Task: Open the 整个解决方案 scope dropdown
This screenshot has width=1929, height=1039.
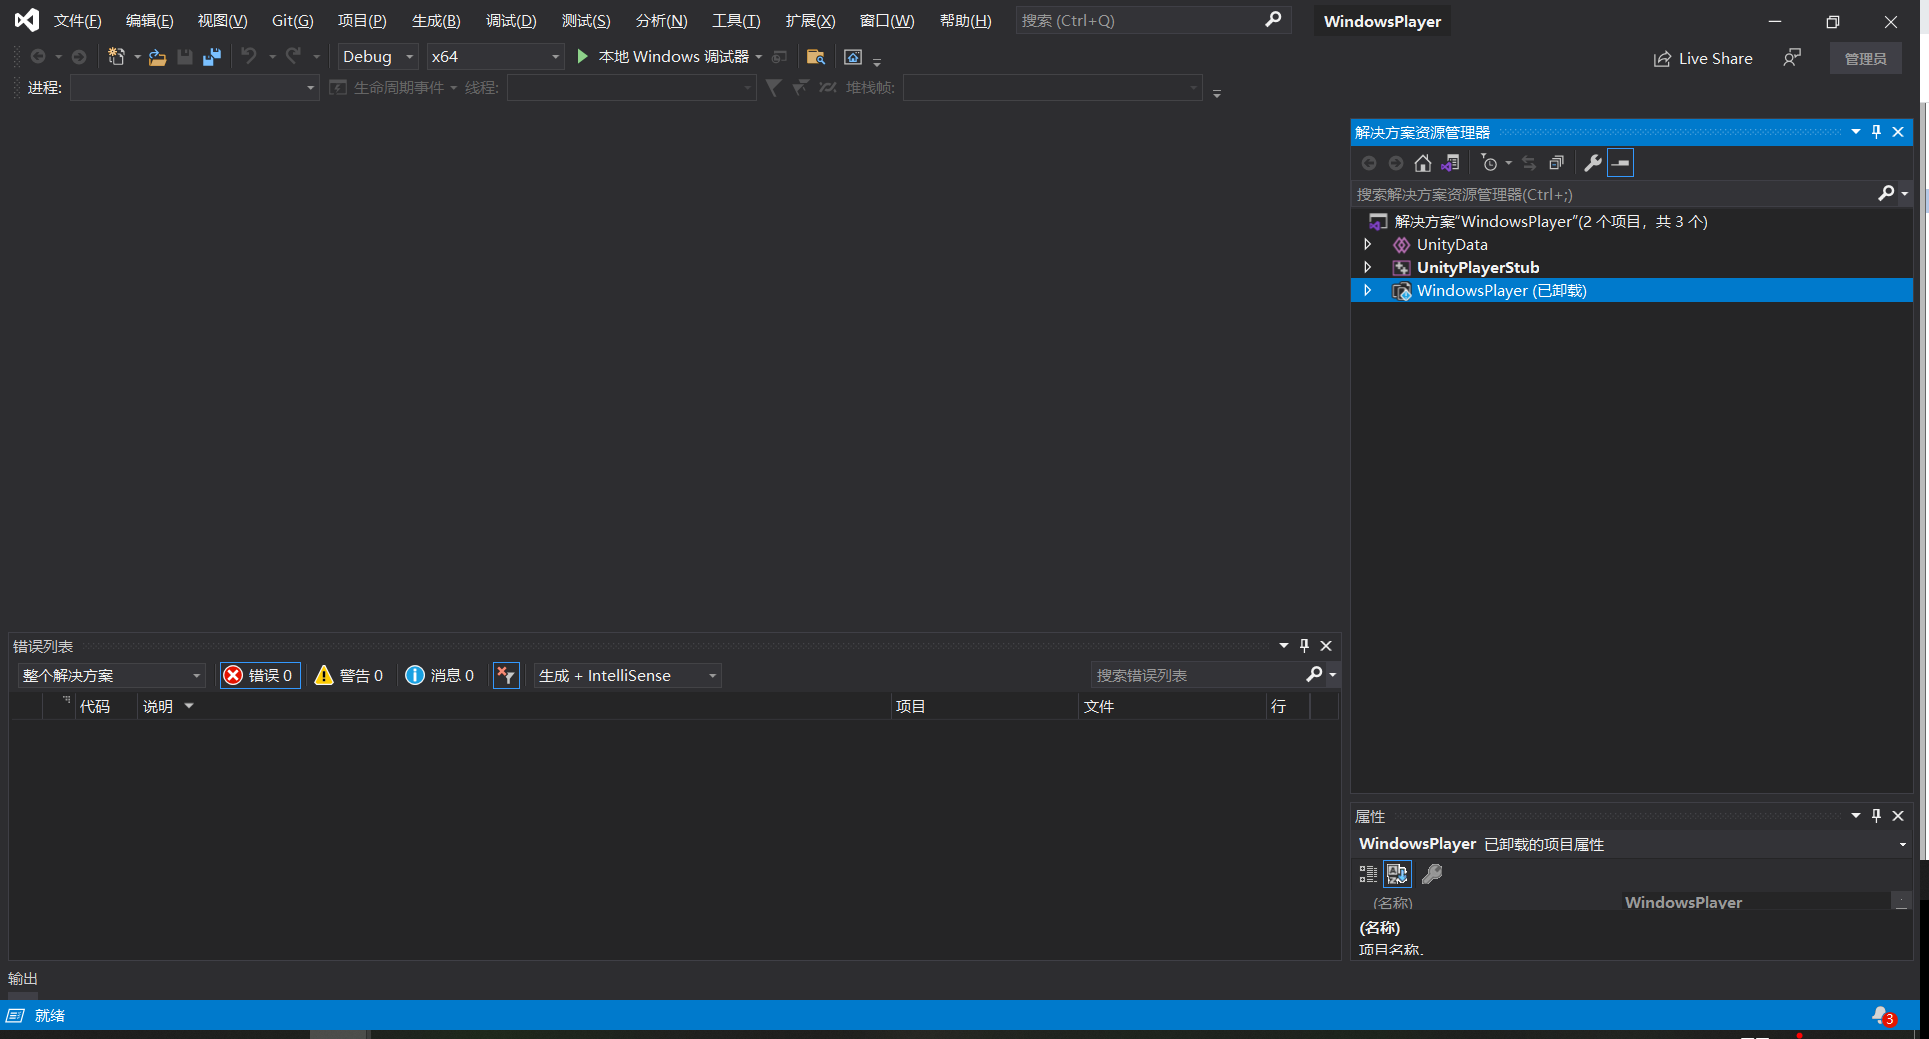Action: coord(111,676)
